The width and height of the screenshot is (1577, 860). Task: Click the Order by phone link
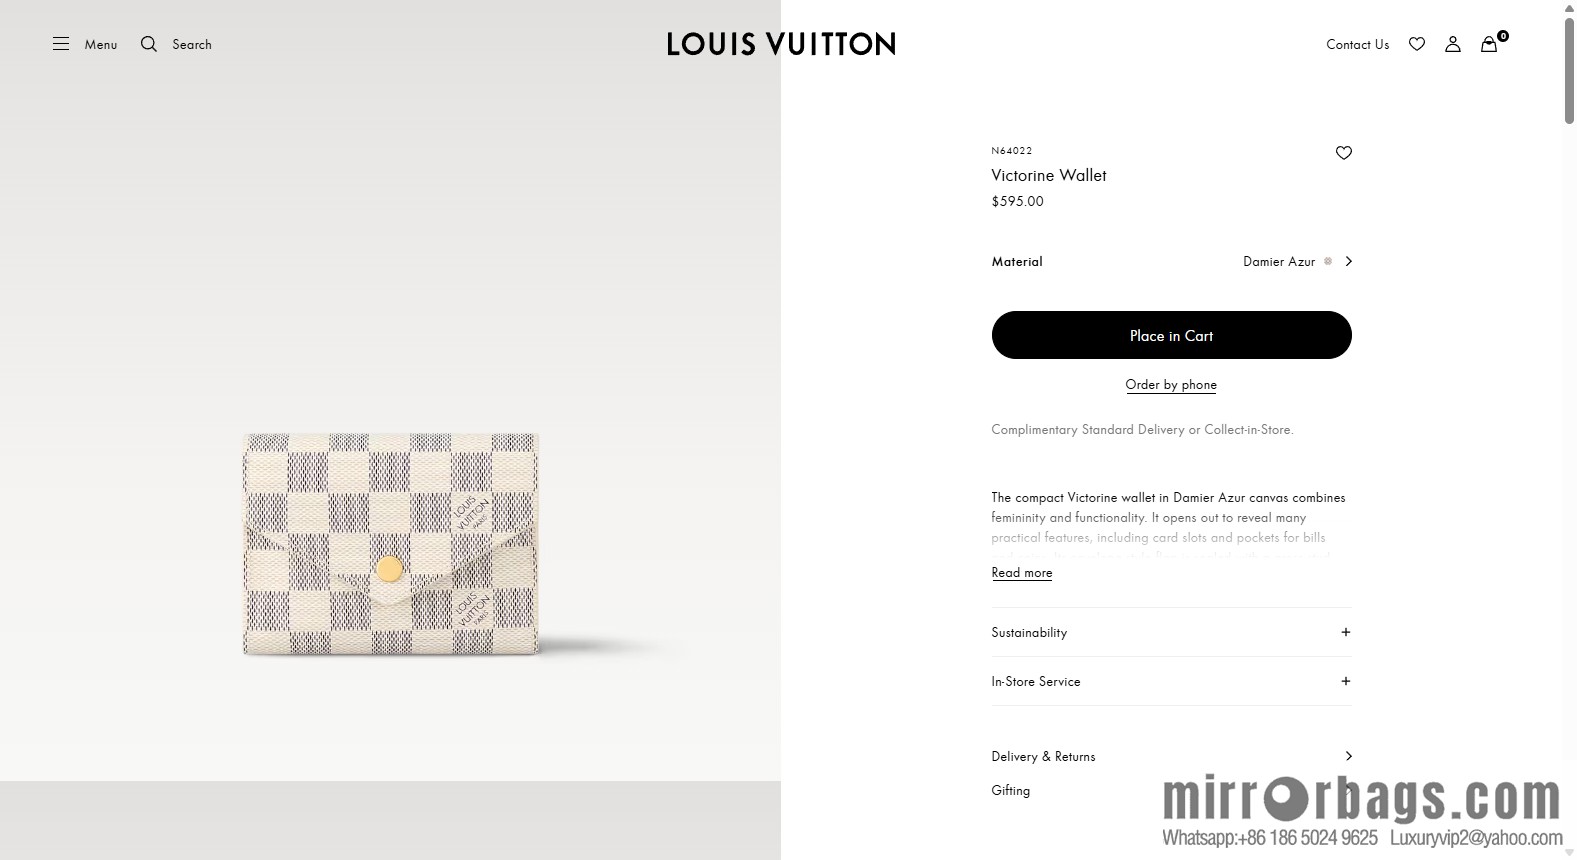click(x=1171, y=384)
